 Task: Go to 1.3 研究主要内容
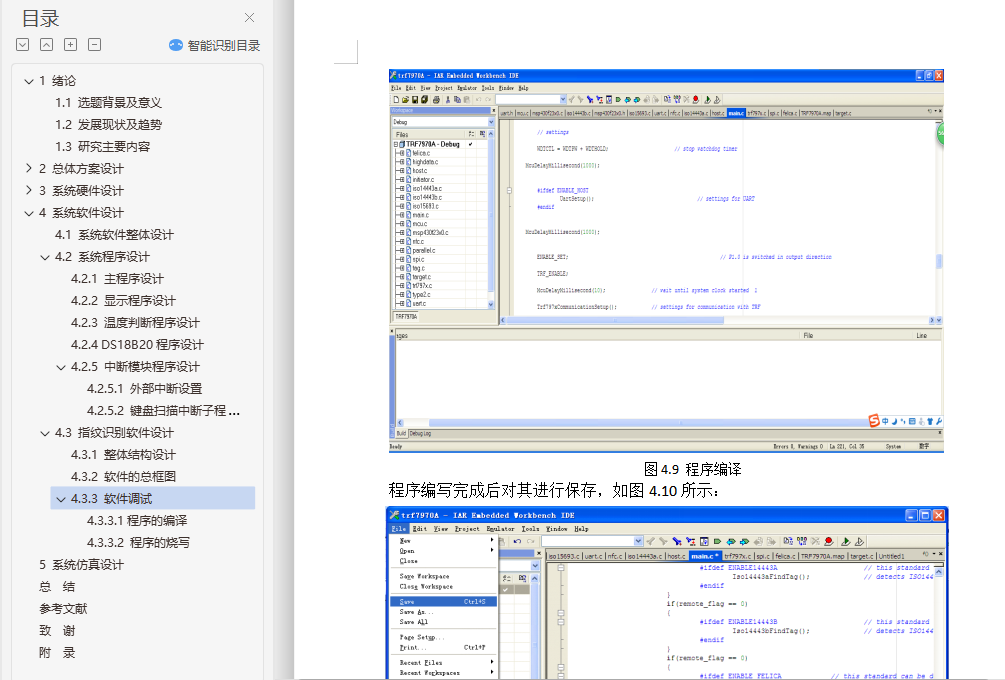click(103, 147)
